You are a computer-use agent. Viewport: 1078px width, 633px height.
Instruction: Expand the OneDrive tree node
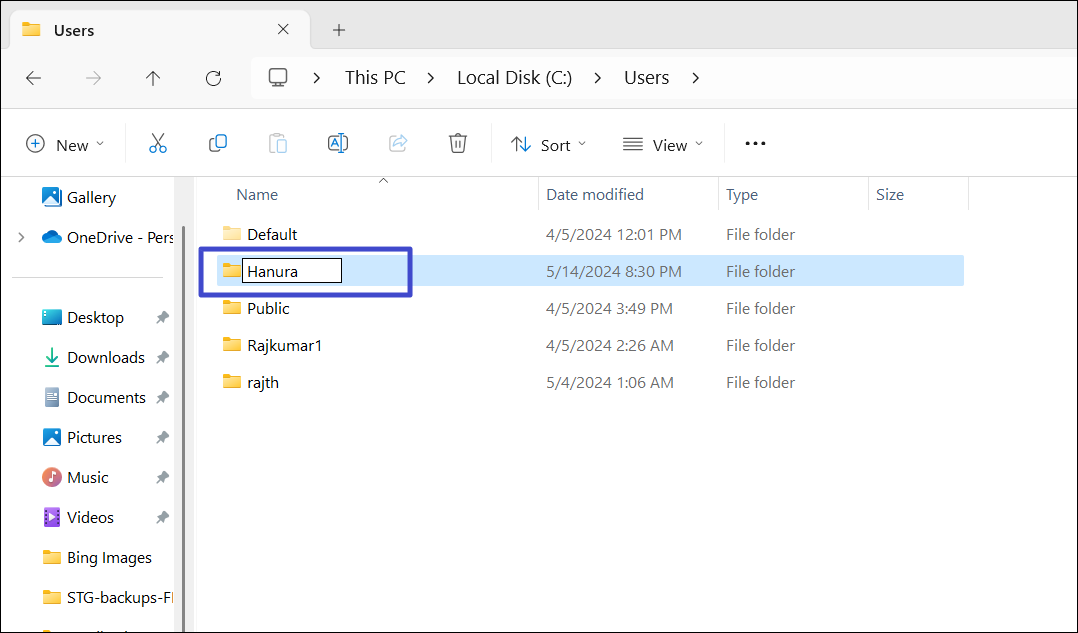(21, 238)
